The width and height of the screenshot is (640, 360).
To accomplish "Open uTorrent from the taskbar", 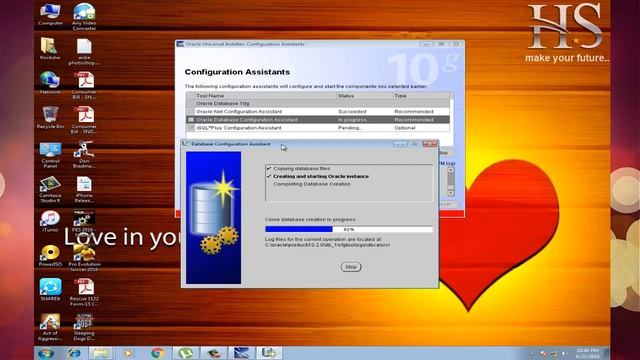I will point(185,353).
